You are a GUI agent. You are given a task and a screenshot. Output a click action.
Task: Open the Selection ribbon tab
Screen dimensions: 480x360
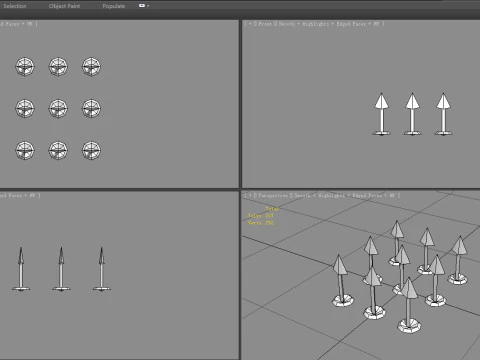coord(15,6)
